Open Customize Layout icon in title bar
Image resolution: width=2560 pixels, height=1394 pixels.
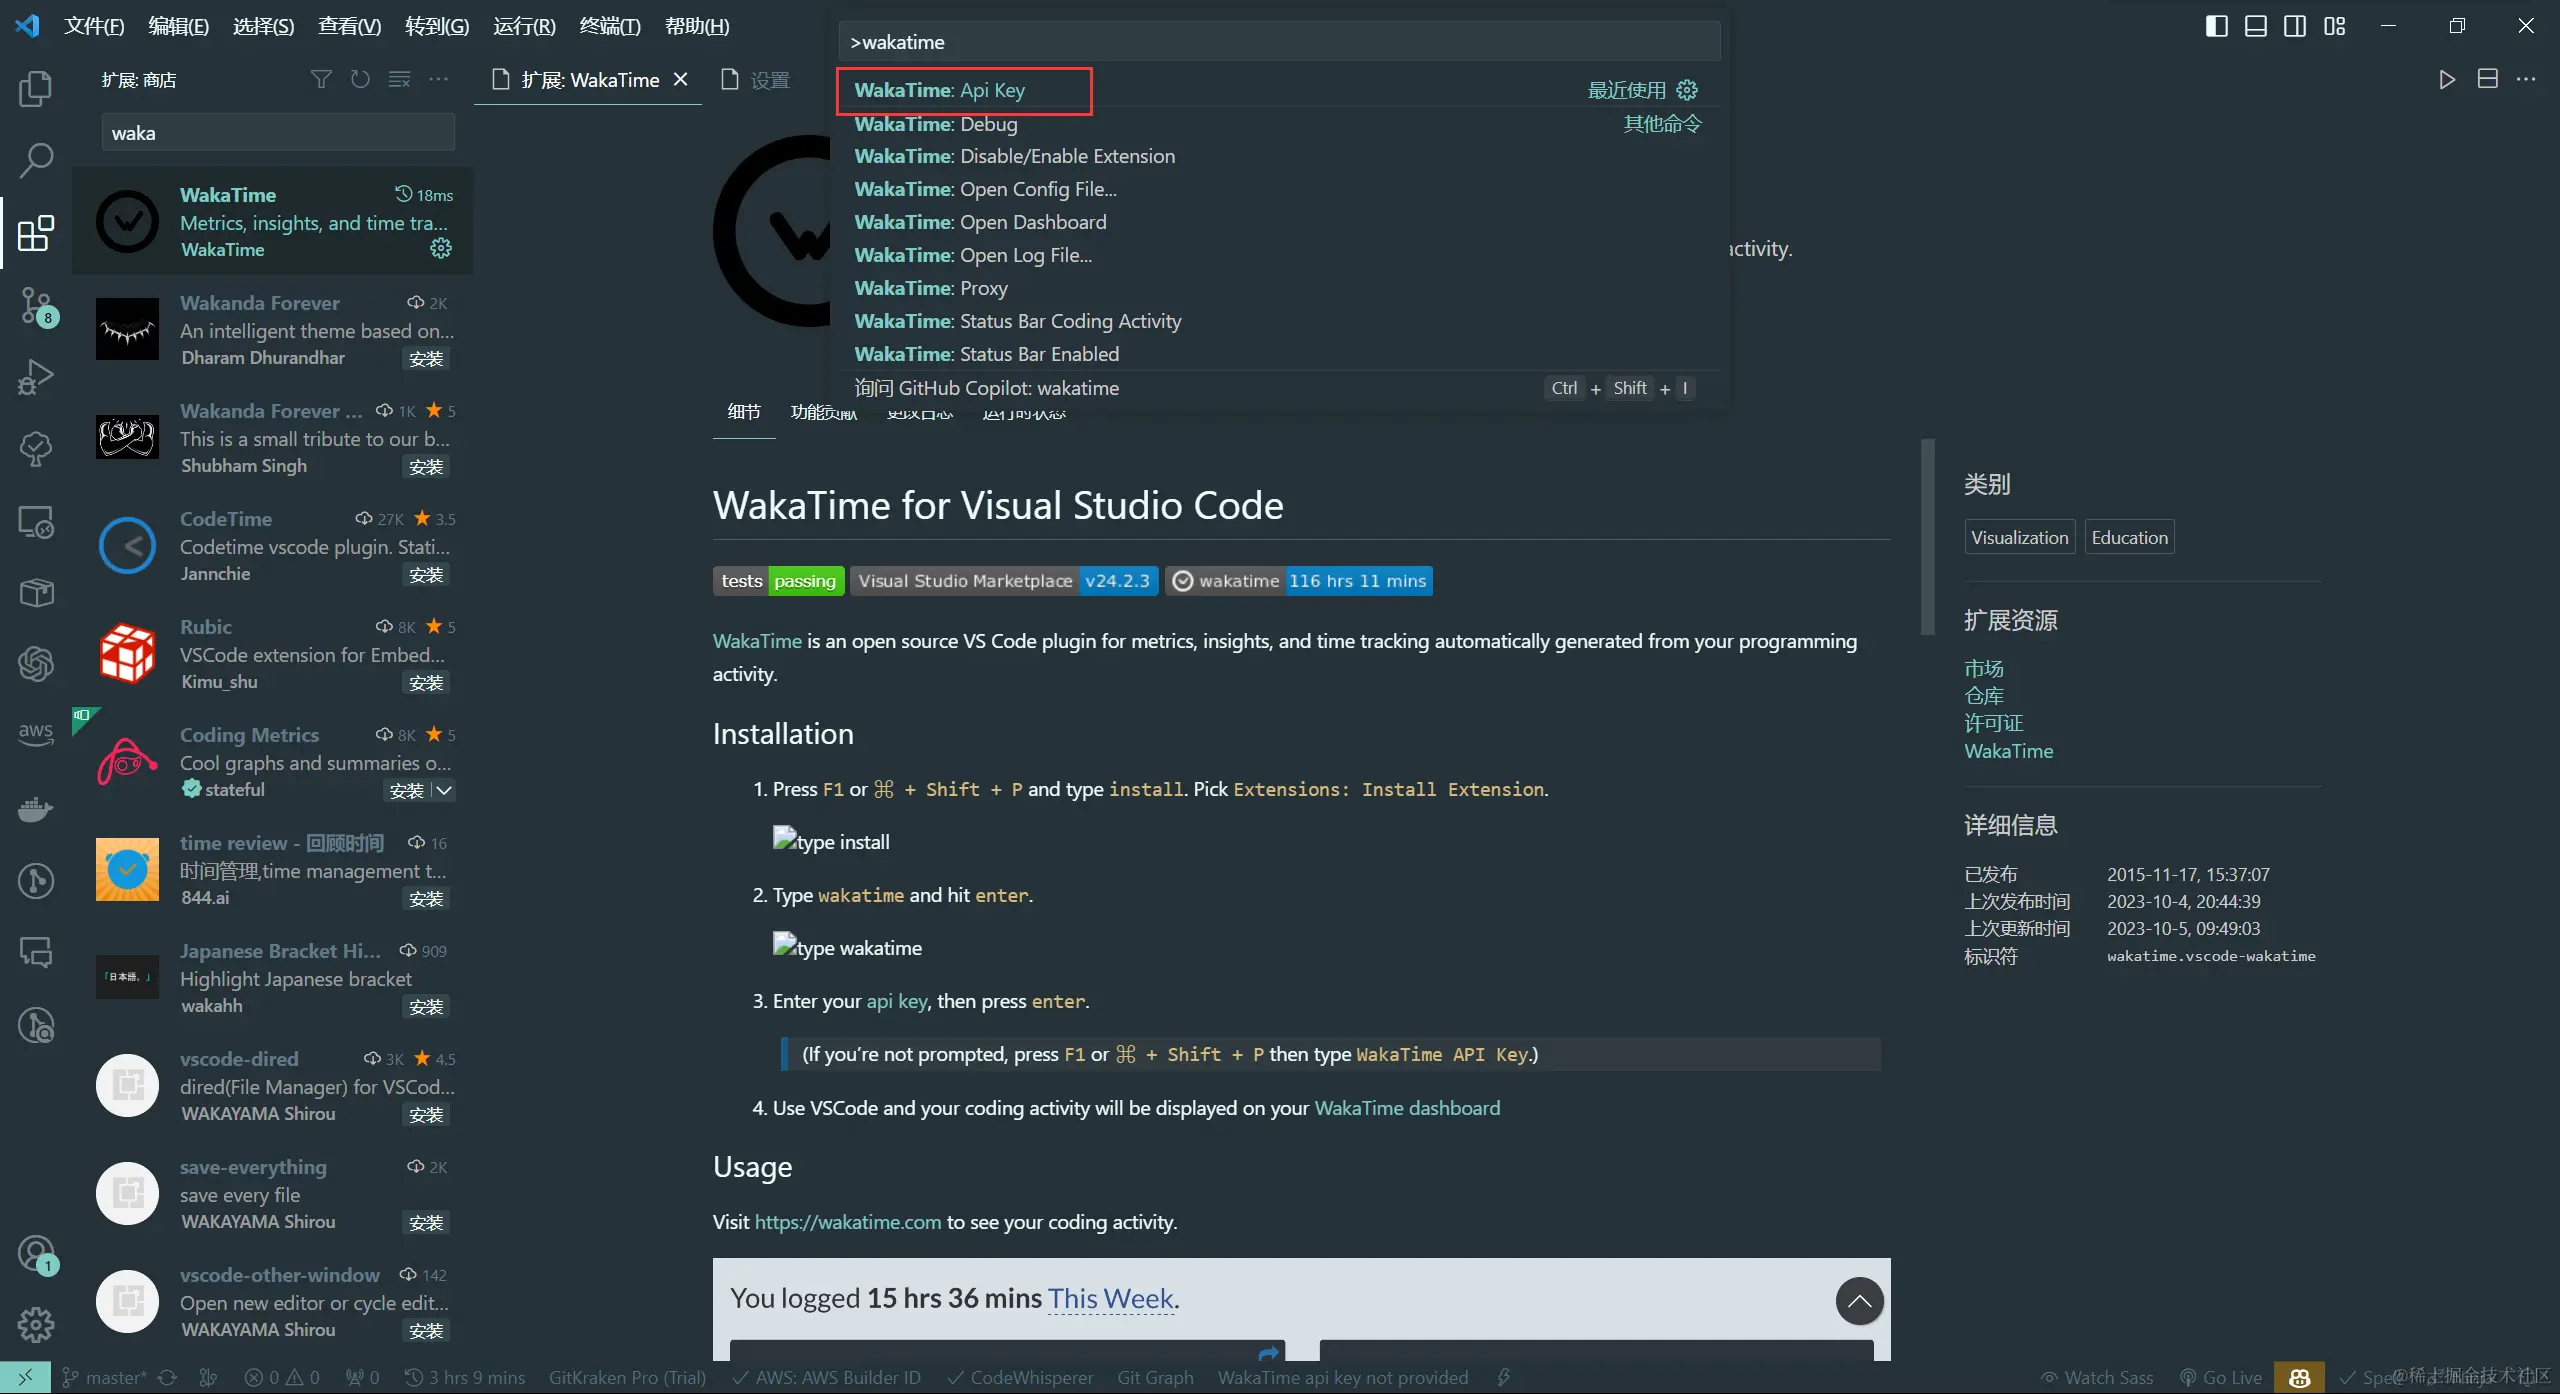(2335, 26)
